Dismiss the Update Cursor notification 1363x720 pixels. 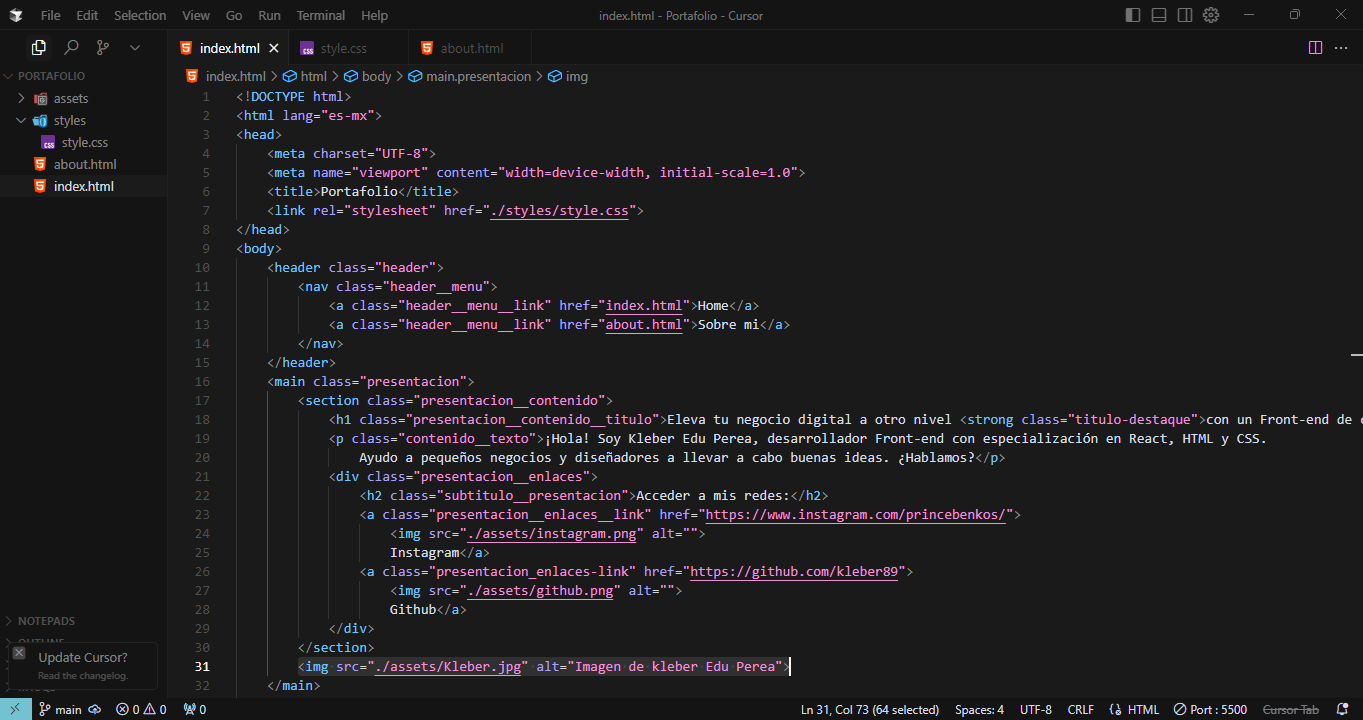pos(19,653)
